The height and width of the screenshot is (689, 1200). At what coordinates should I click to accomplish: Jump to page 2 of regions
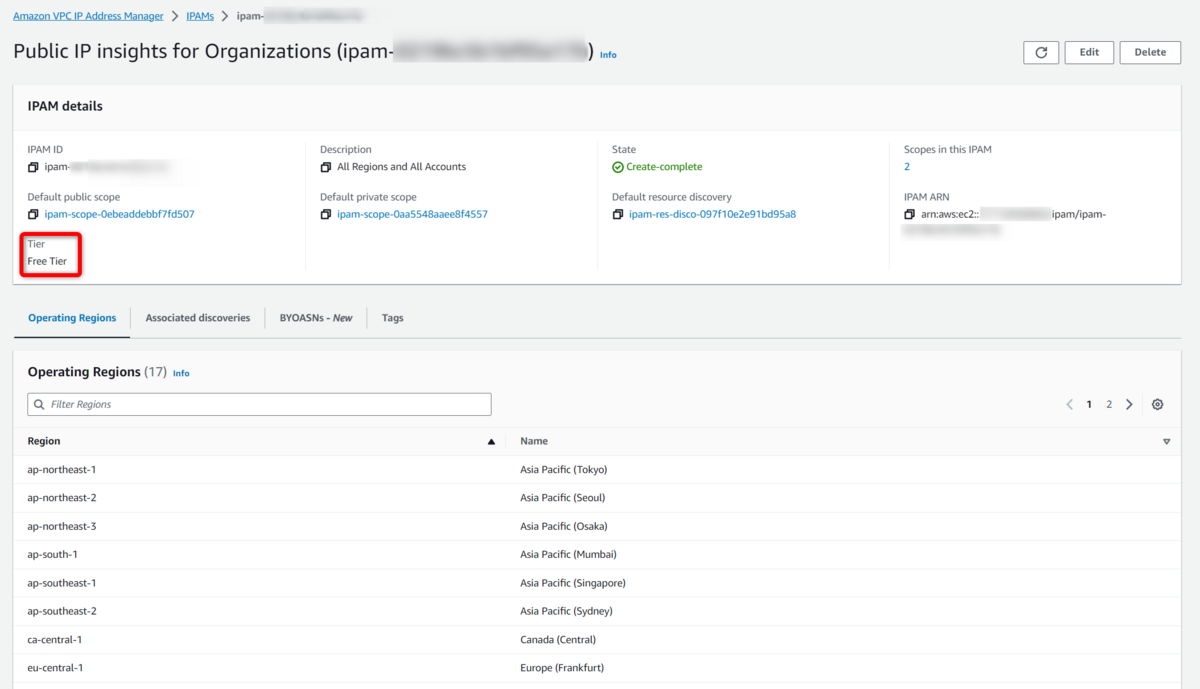coord(1109,404)
